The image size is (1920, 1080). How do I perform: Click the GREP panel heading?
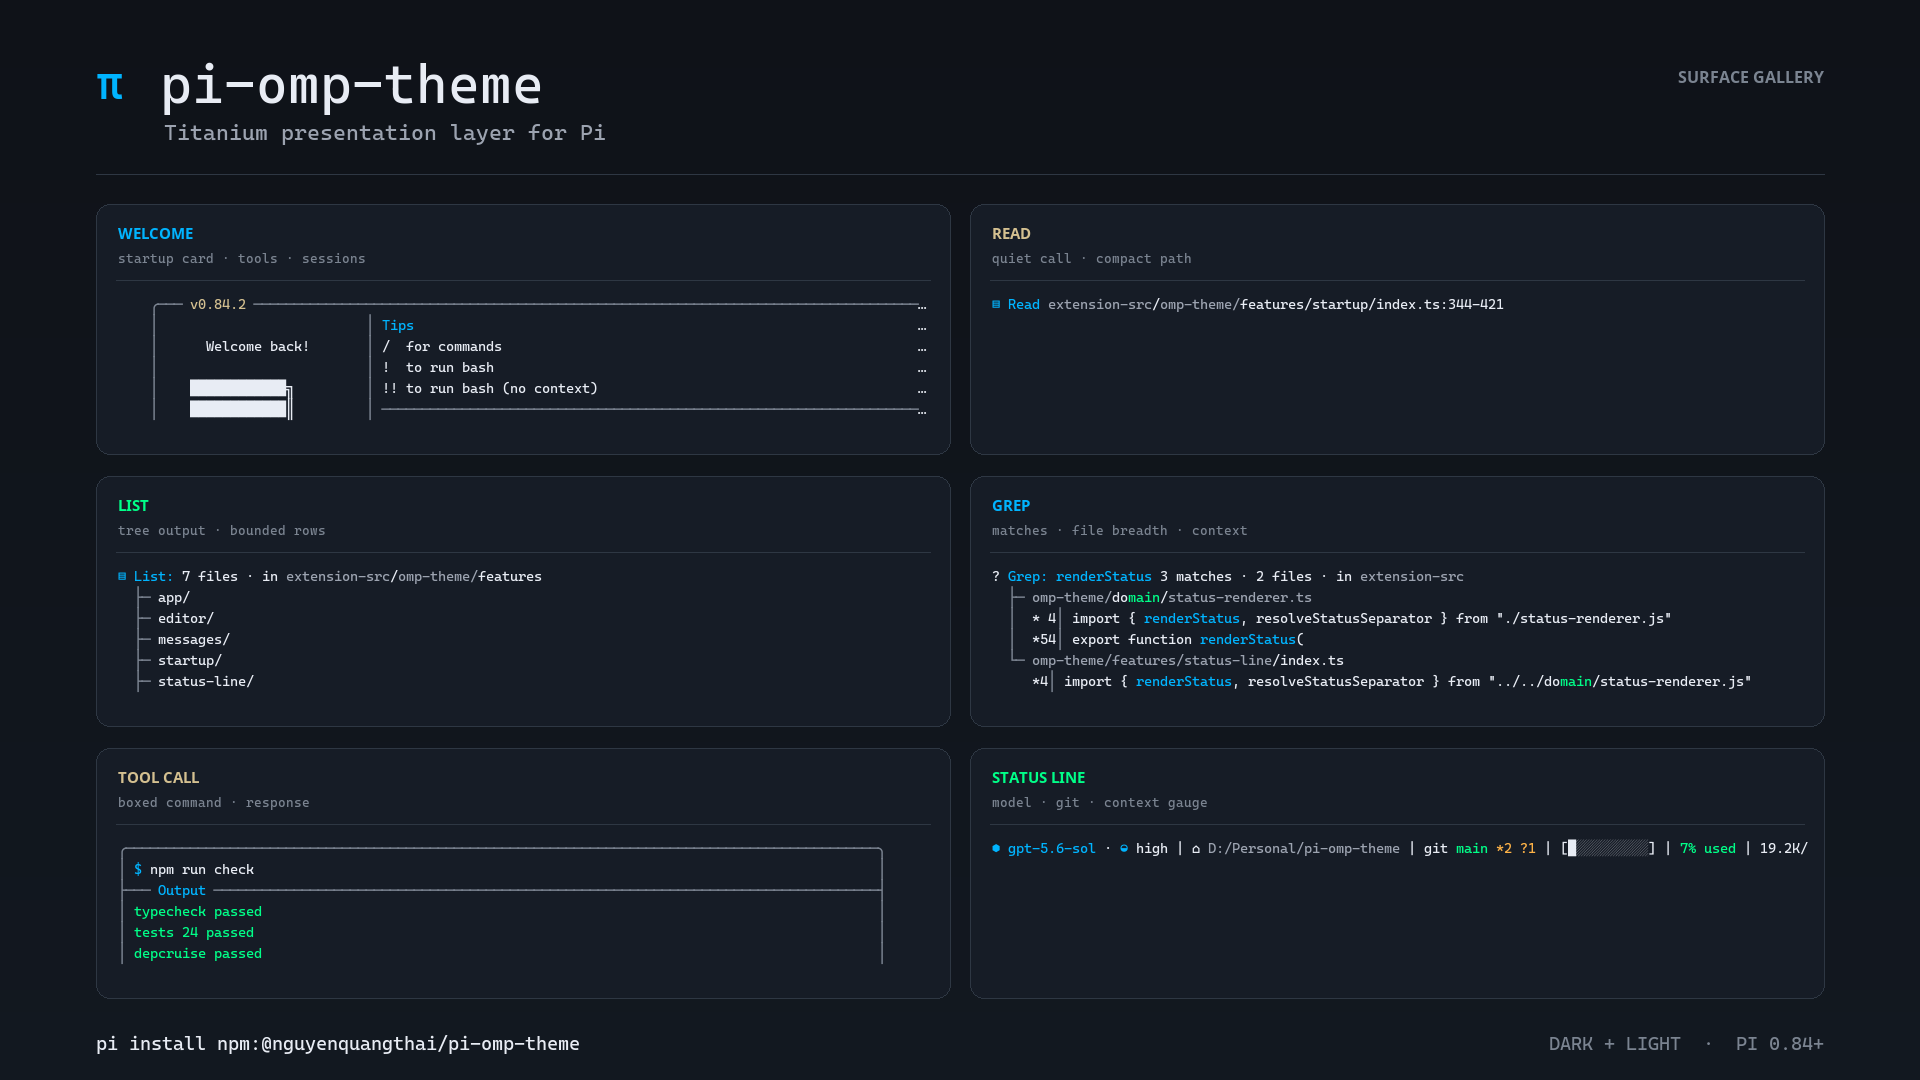pyautogui.click(x=1011, y=505)
